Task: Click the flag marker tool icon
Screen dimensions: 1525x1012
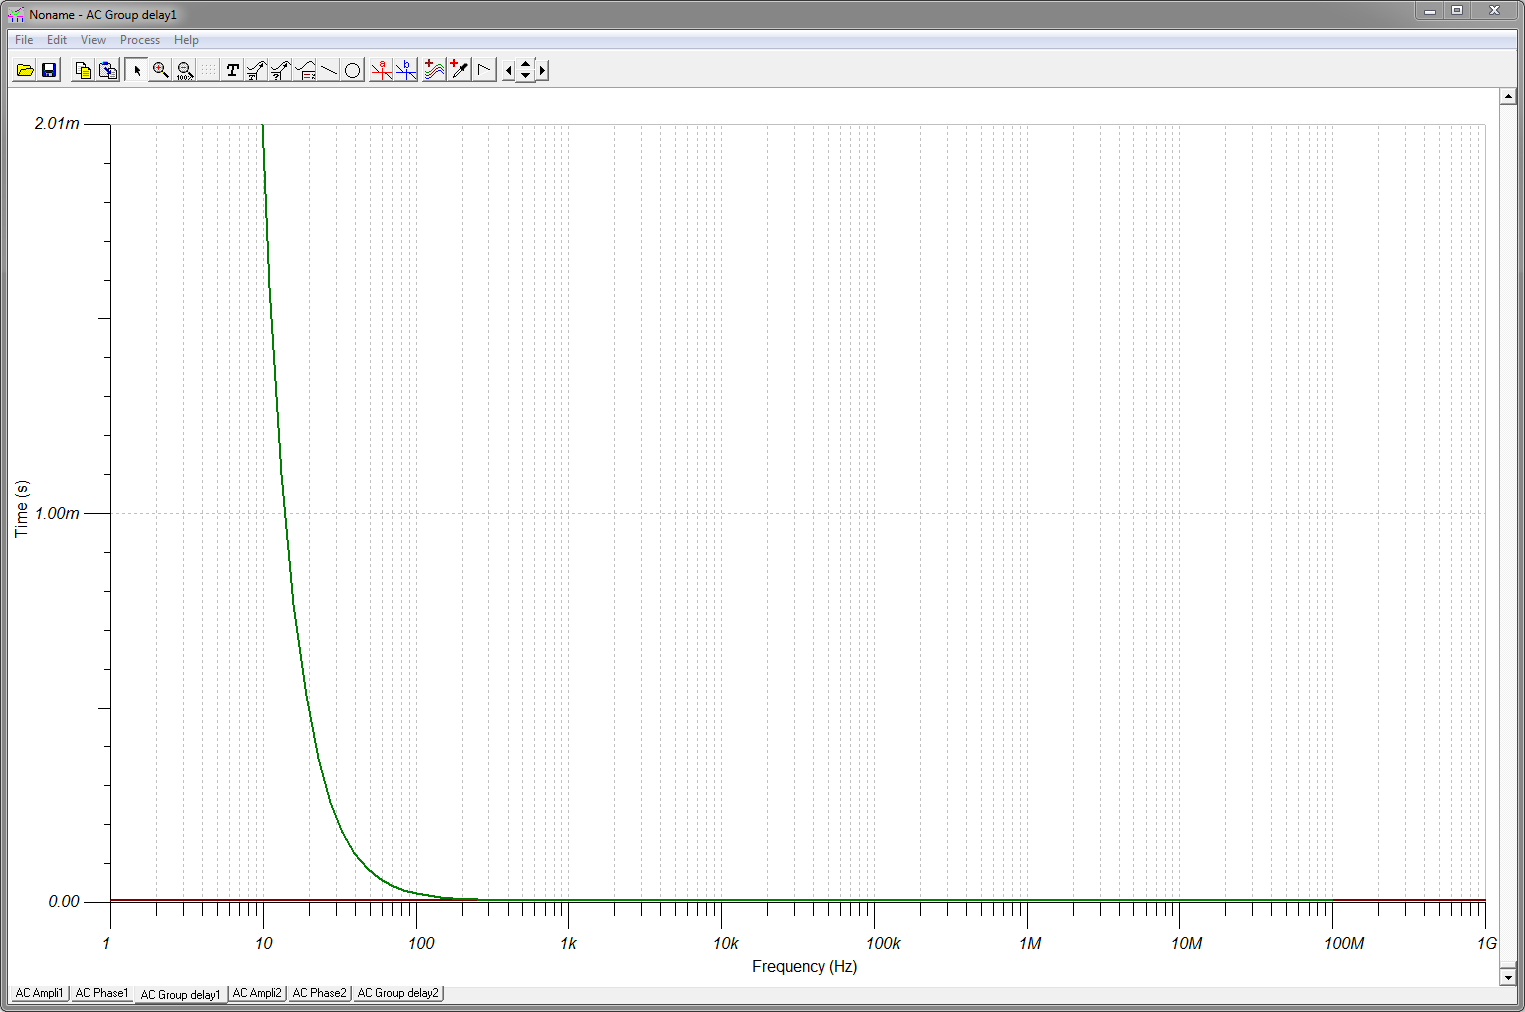Action: pyautogui.click(x=484, y=70)
